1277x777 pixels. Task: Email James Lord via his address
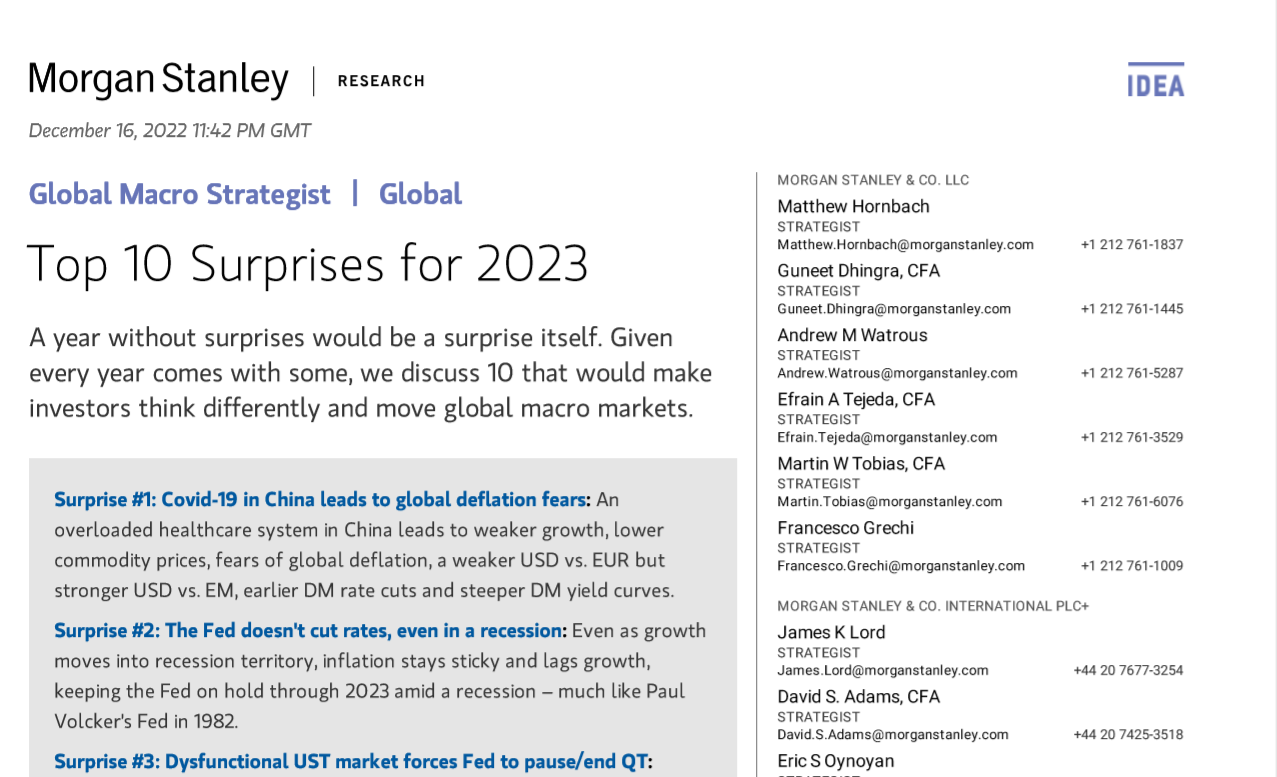[x=882, y=670]
